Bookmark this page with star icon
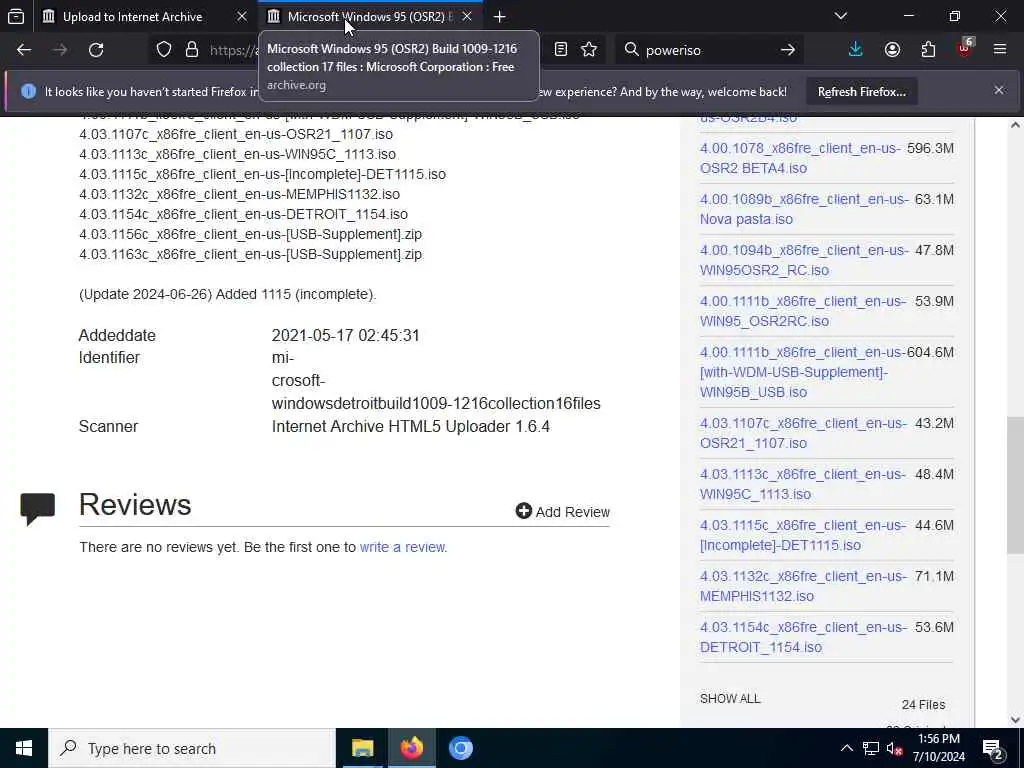This screenshot has width=1024, height=768. [589, 50]
